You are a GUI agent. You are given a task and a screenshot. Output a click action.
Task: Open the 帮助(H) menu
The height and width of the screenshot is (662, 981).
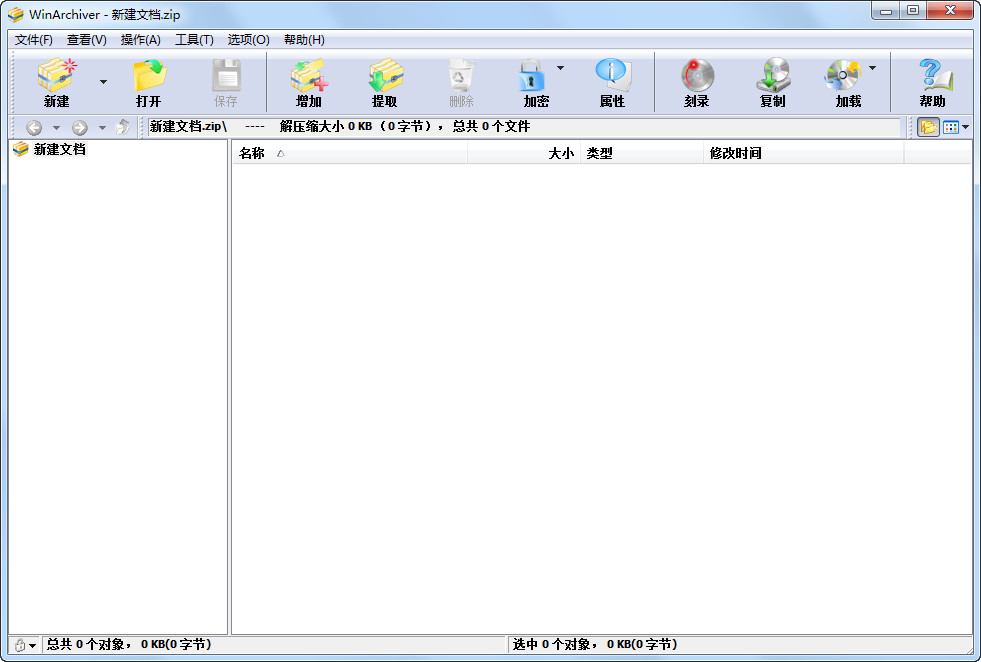click(x=304, y=40)
